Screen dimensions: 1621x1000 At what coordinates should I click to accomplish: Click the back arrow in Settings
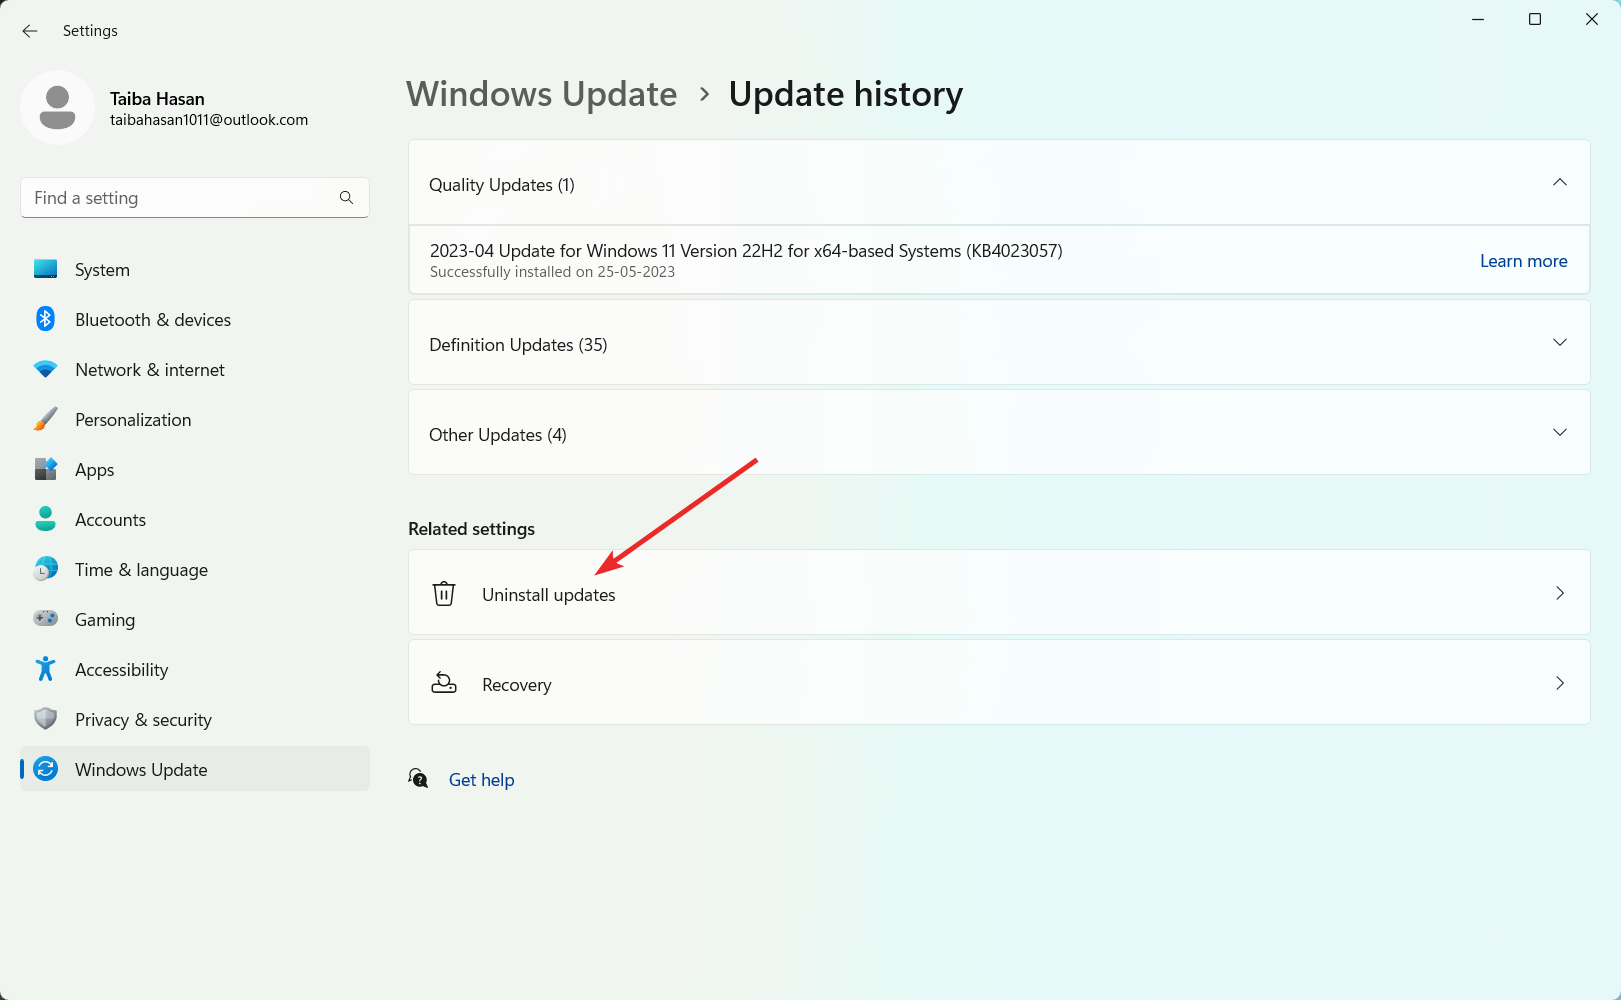click(x=30, y=31)
